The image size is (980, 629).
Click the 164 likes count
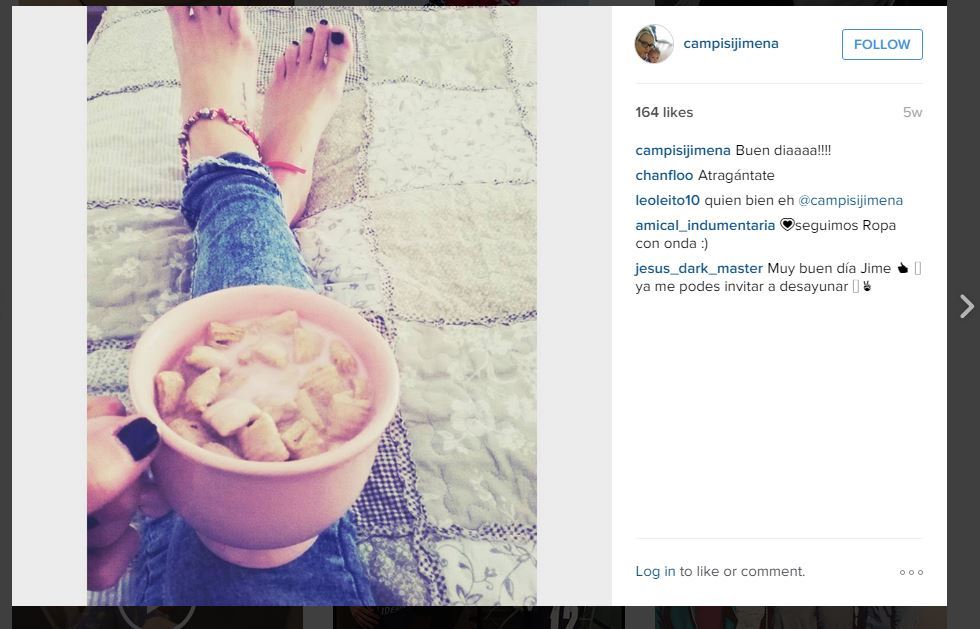[664, 113]
